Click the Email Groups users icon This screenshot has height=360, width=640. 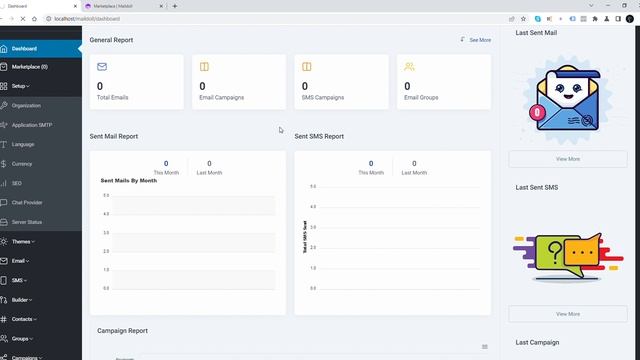[x=409, y=67]
